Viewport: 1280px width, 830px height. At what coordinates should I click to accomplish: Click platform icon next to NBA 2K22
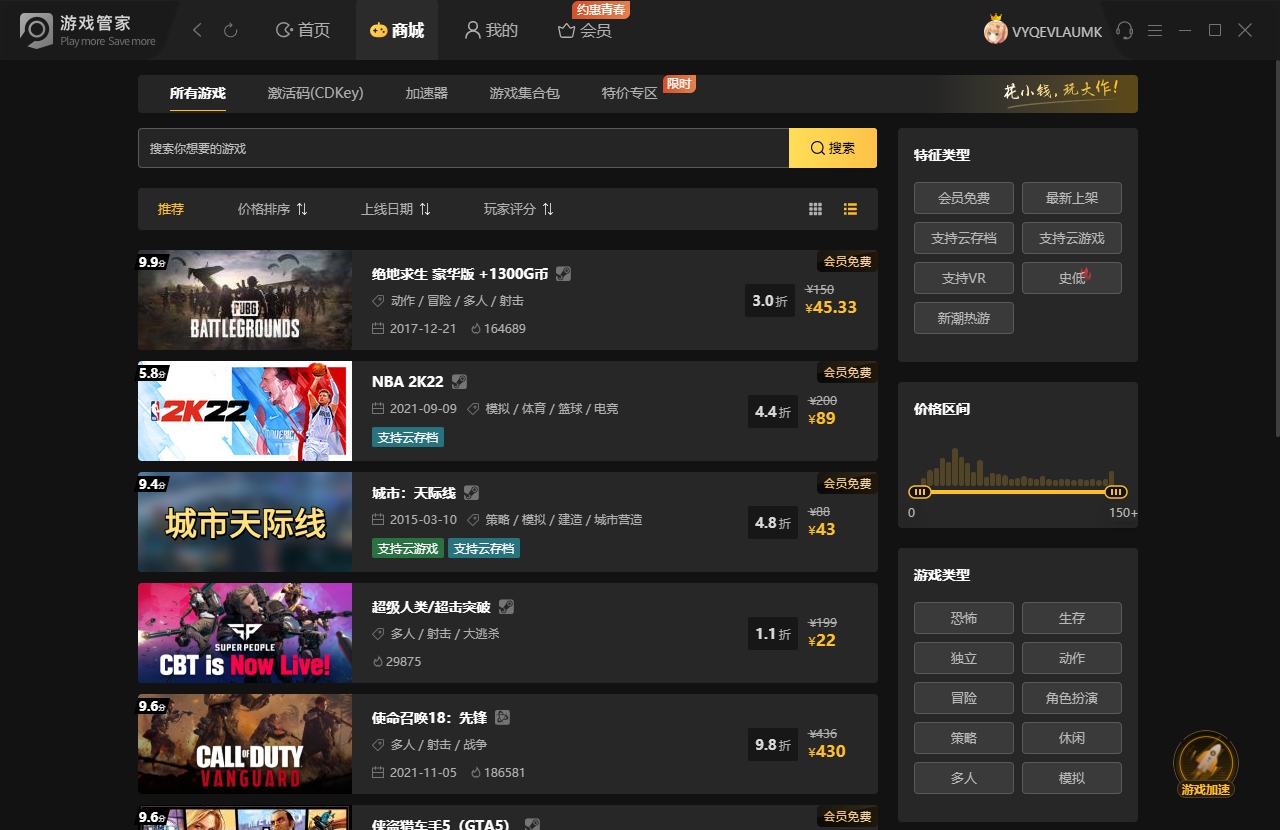click(x=459, y=381)
